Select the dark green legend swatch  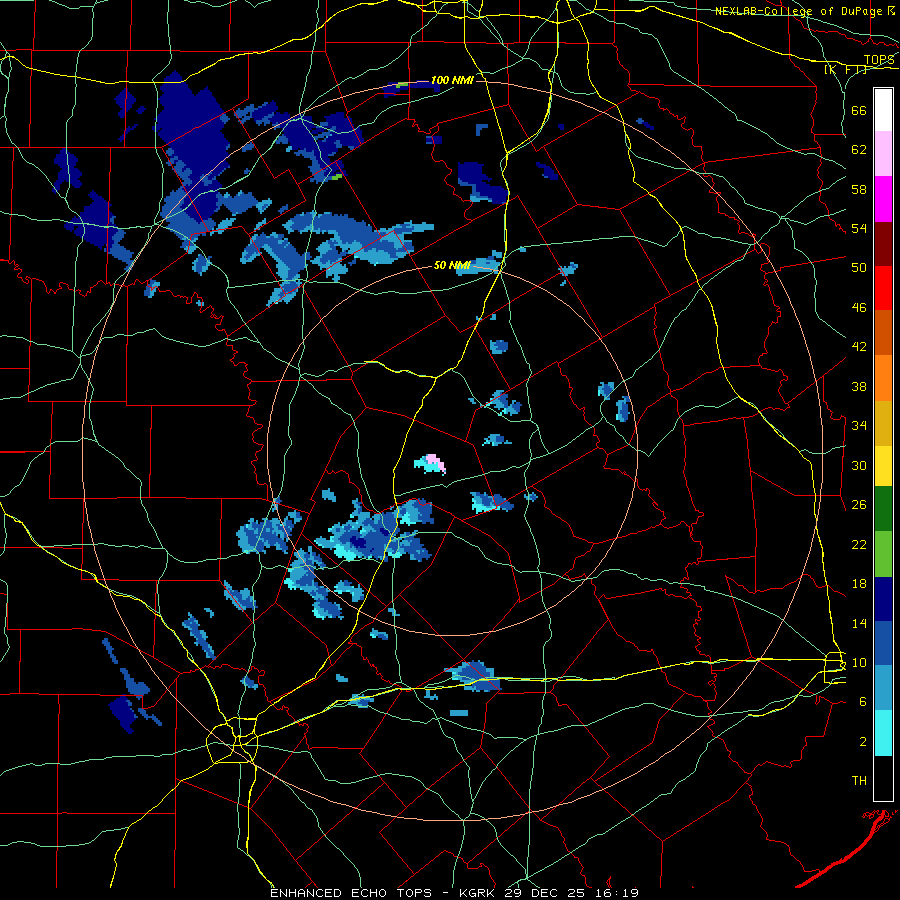click(883, 509)
